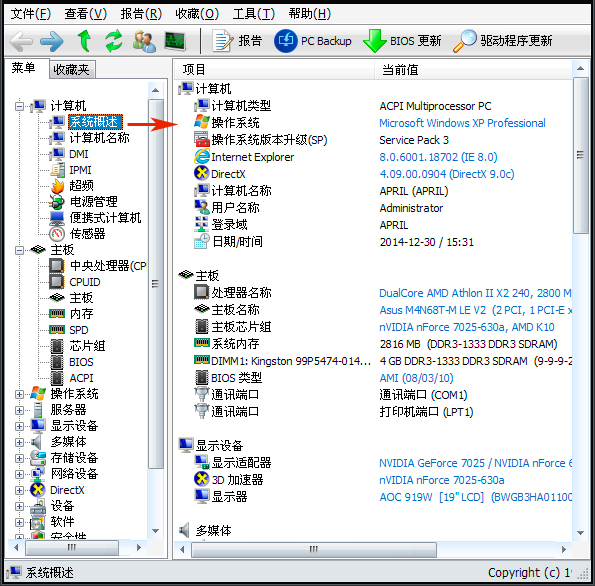The height and width of the screenshot is (586, 595).
Task: Select 超频 overclock item in tree
Action: pyautogui.click(x=81, y=186)
